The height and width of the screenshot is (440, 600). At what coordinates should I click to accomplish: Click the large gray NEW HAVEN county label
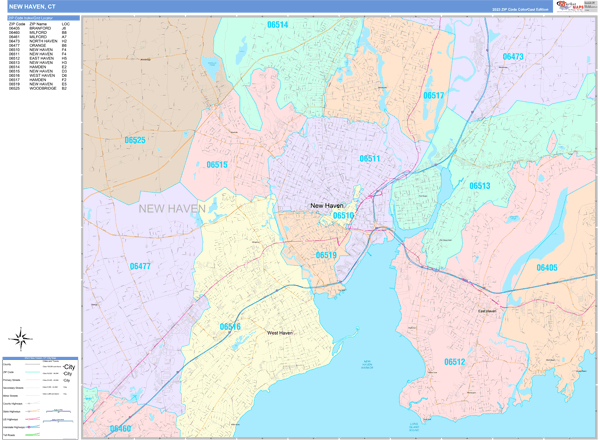pos(172,209)
